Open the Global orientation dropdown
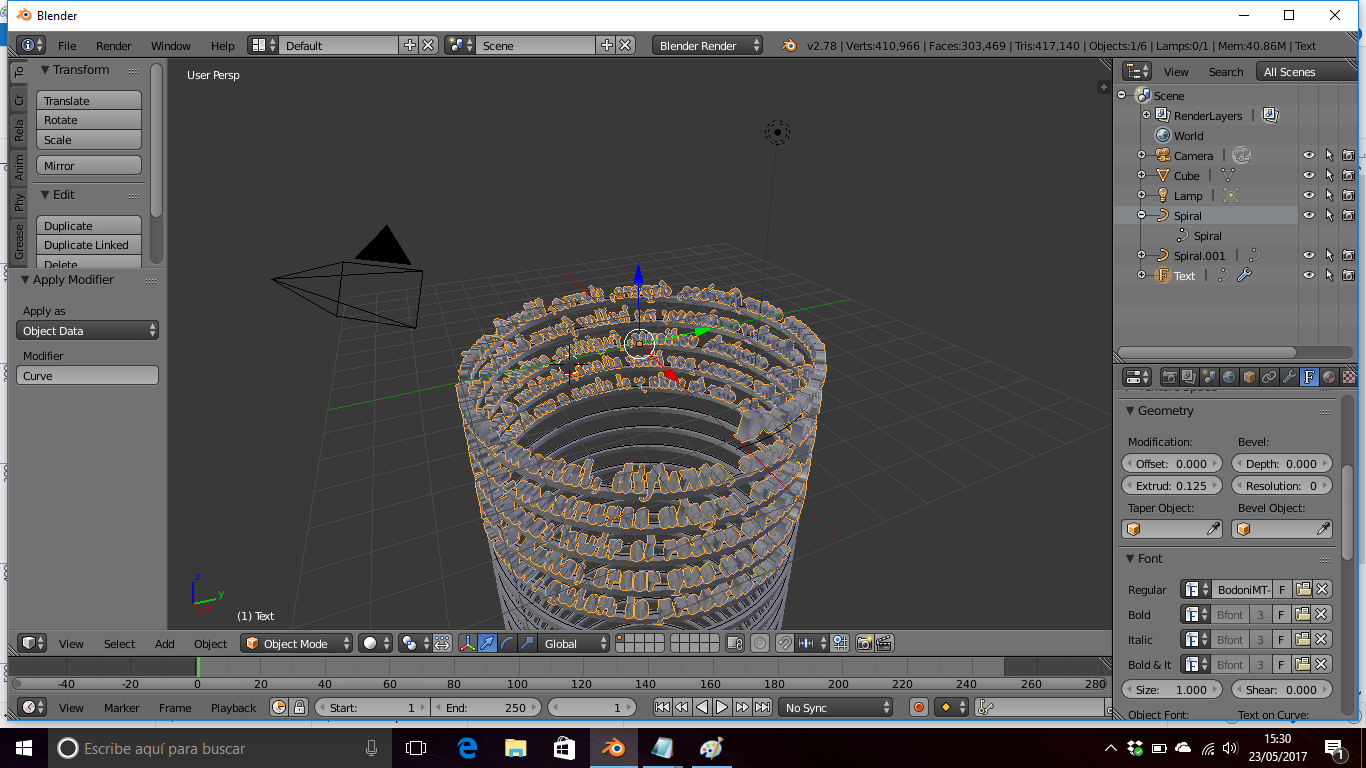This screenshot has width=1366, height=768. point(574,643)
